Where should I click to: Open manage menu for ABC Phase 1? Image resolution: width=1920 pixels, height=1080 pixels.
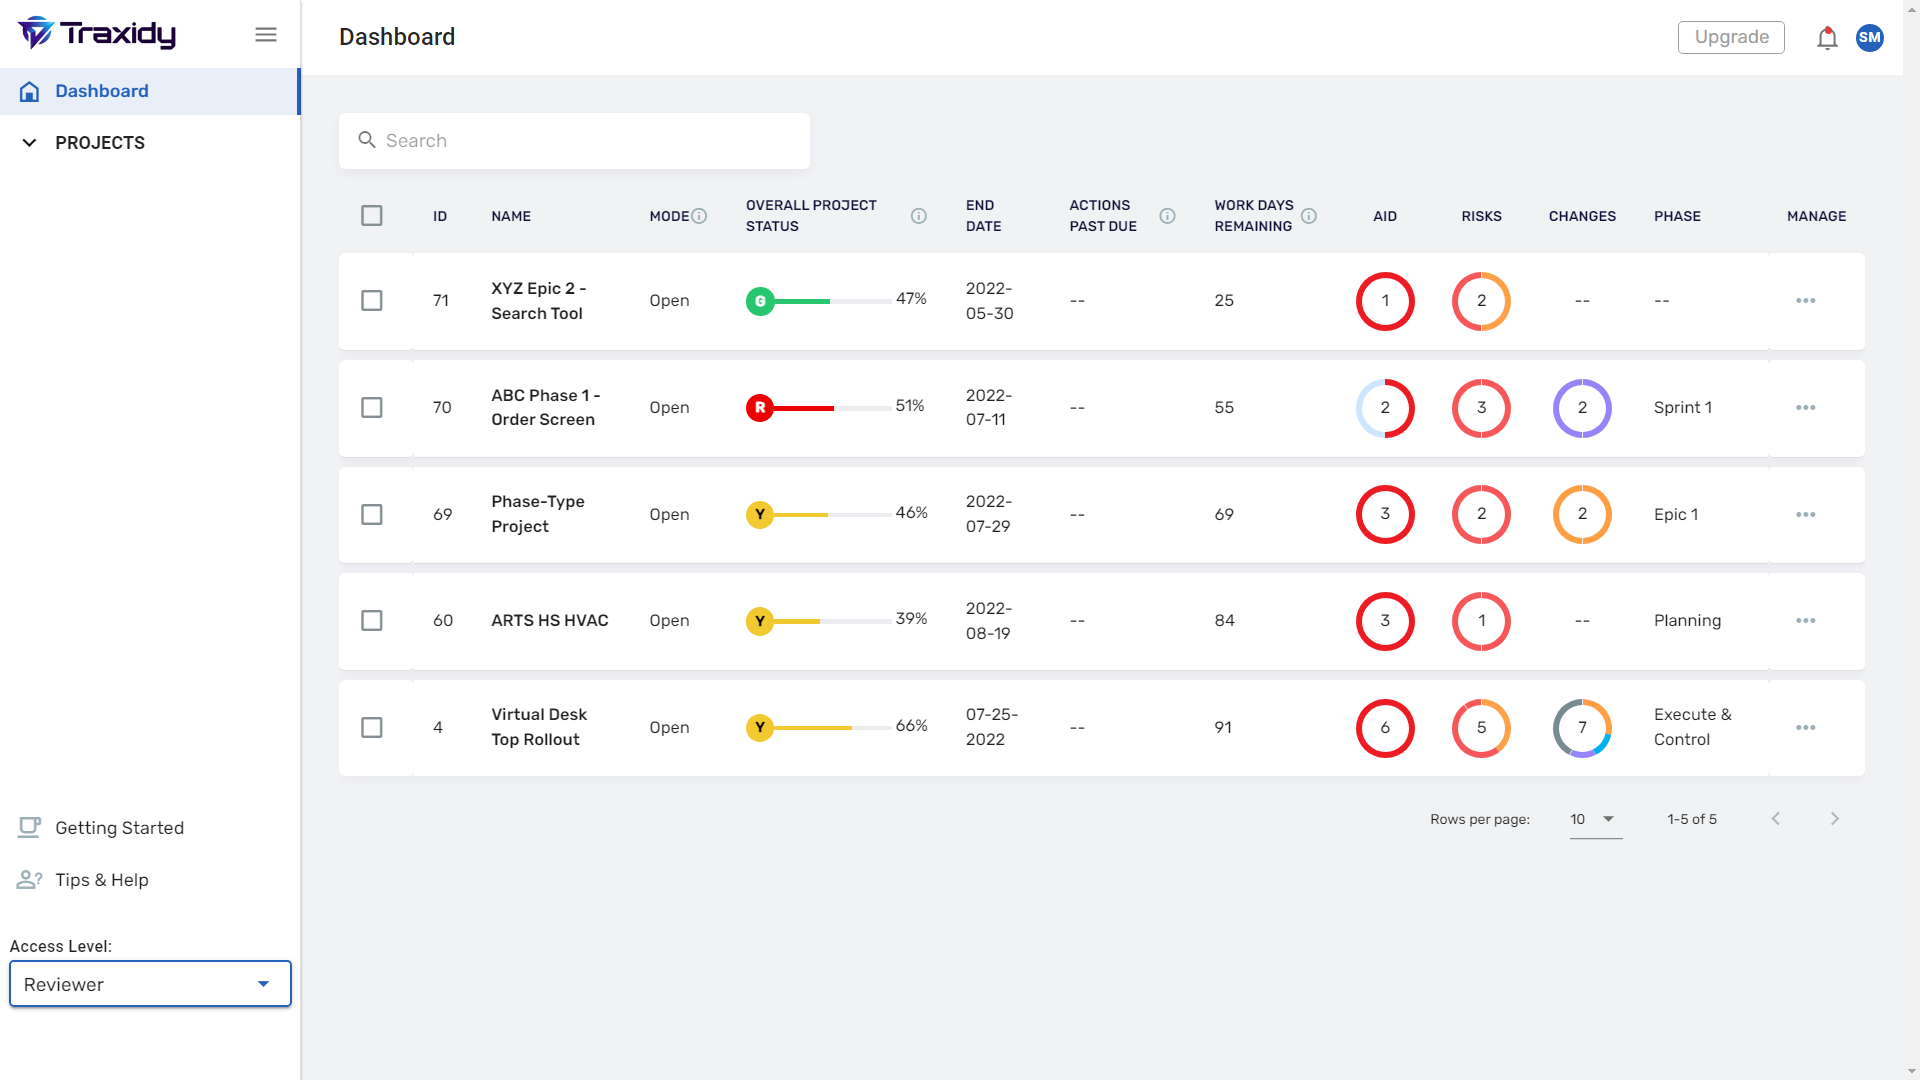[x=1806, y=408]
